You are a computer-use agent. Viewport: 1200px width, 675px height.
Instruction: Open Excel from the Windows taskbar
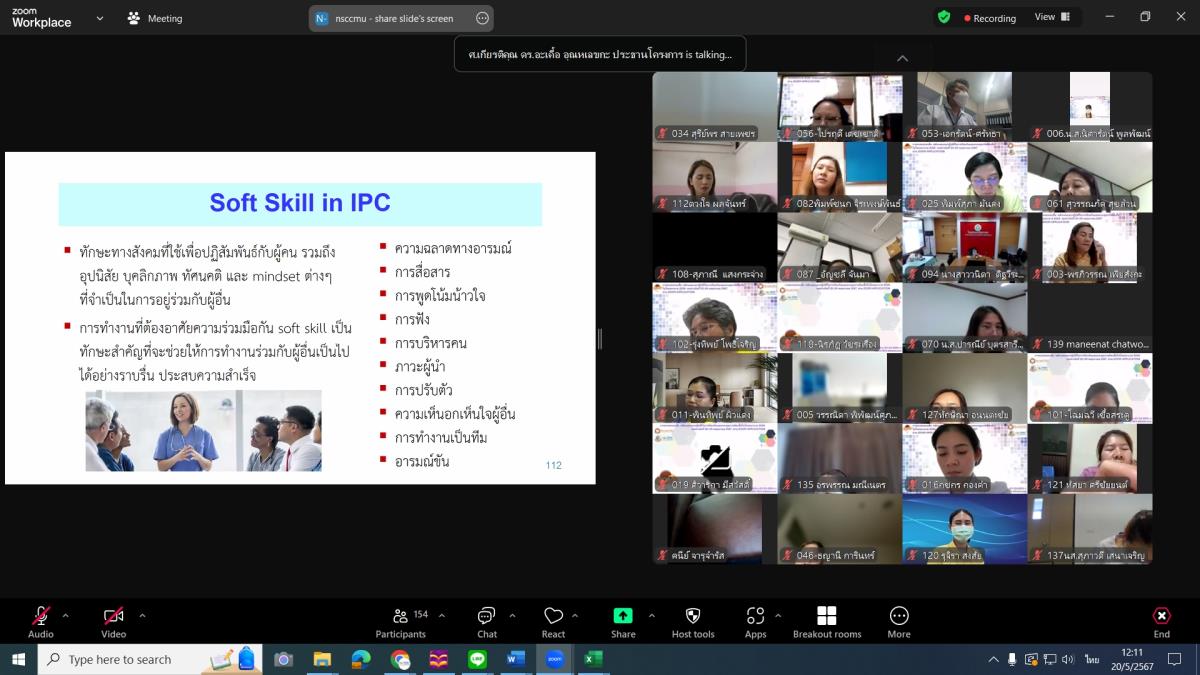[x=592, y=659]
